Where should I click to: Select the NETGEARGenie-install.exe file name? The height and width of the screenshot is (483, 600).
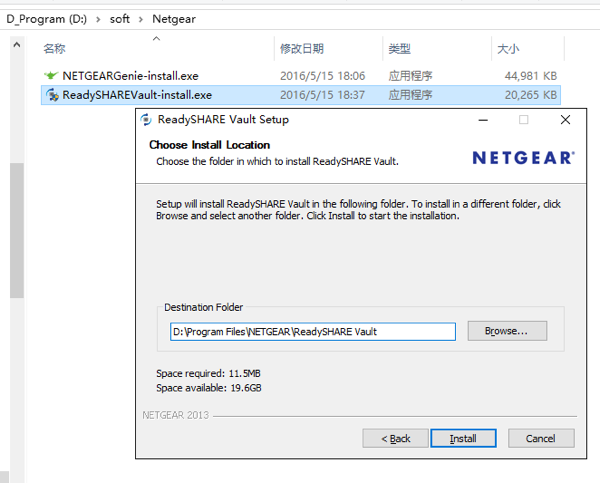click(130, 76)
